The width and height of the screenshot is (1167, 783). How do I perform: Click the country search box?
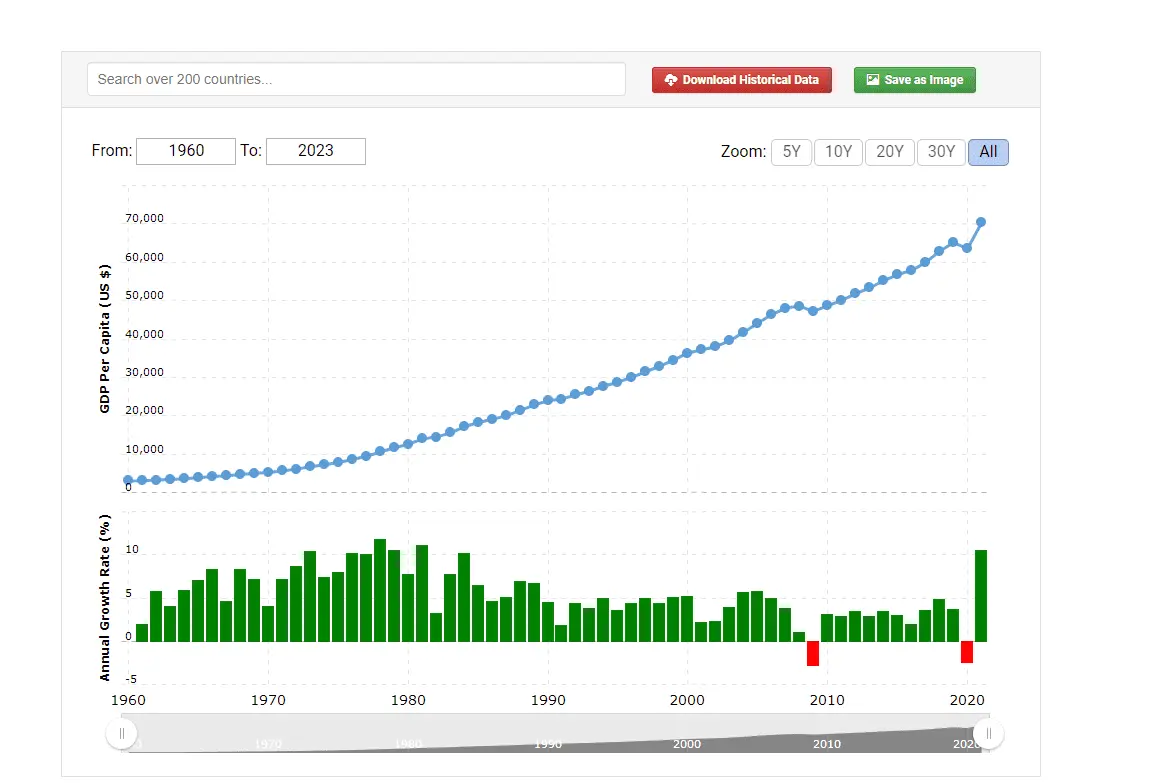(x=356, y=79)
